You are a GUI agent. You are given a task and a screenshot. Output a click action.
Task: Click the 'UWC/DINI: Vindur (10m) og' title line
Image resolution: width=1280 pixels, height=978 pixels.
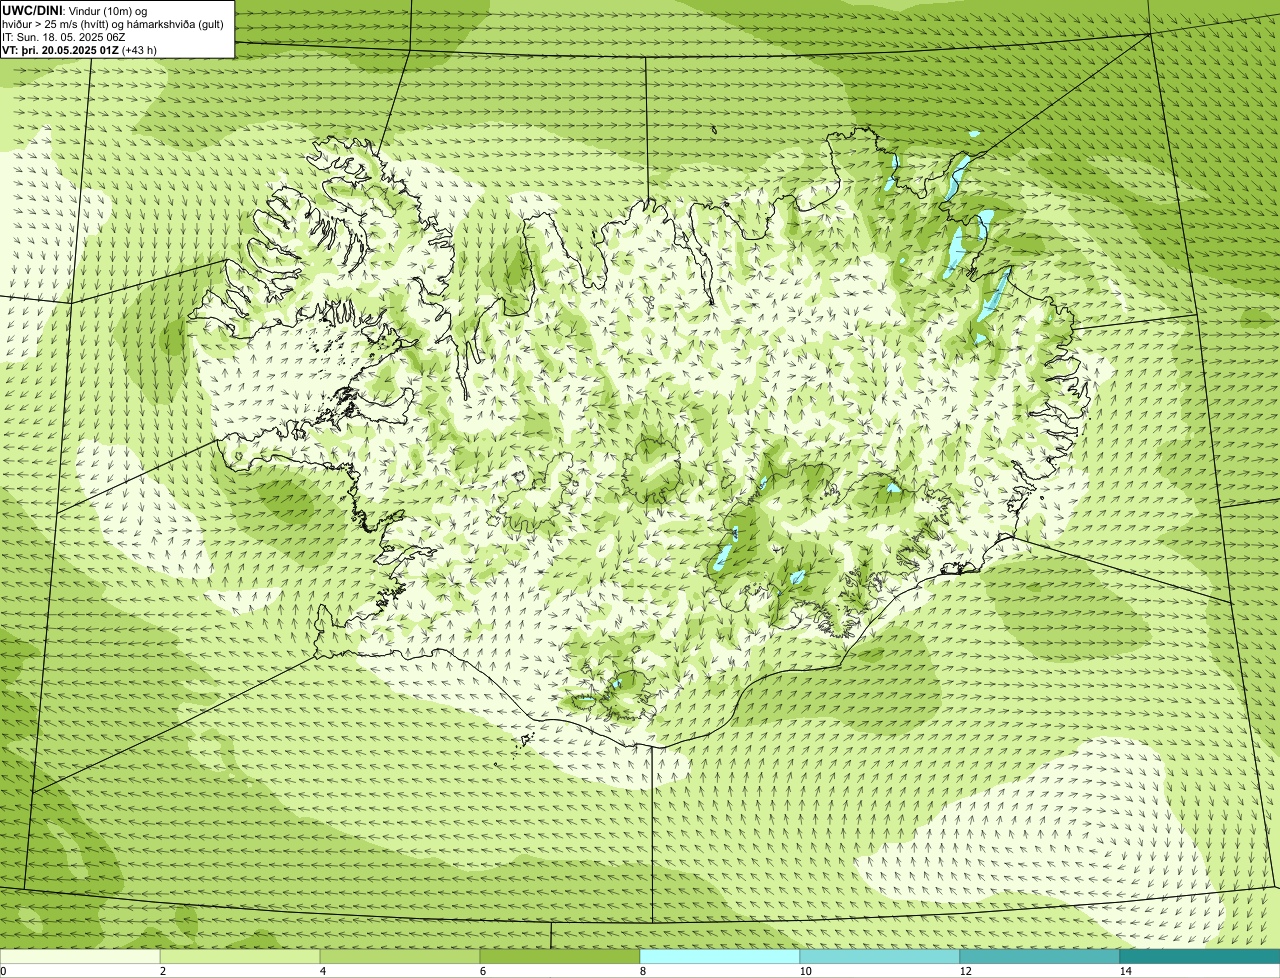click(75, 10)
